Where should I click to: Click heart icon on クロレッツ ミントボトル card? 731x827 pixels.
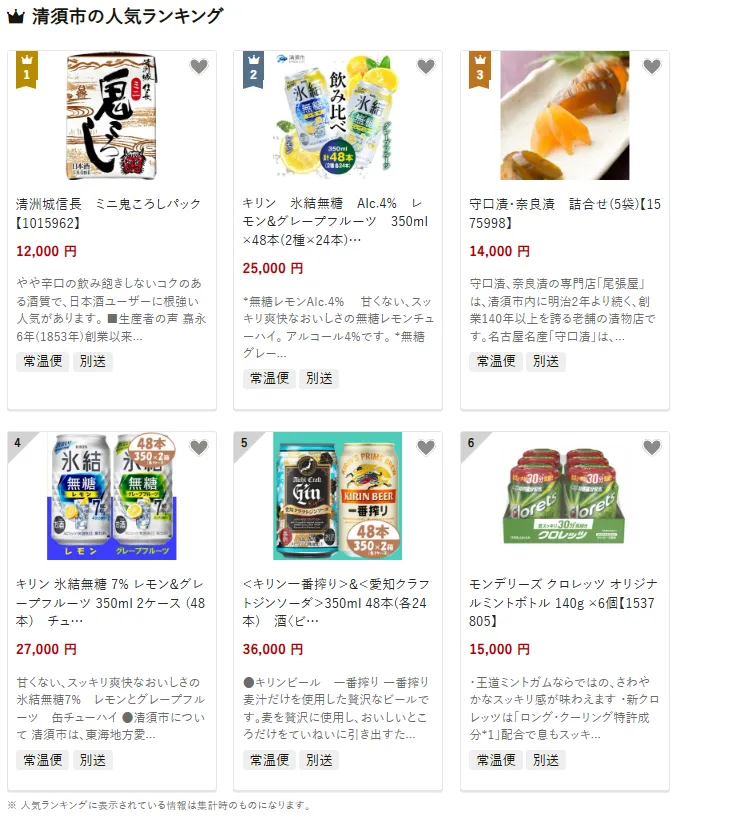click(x=652, y=447)
